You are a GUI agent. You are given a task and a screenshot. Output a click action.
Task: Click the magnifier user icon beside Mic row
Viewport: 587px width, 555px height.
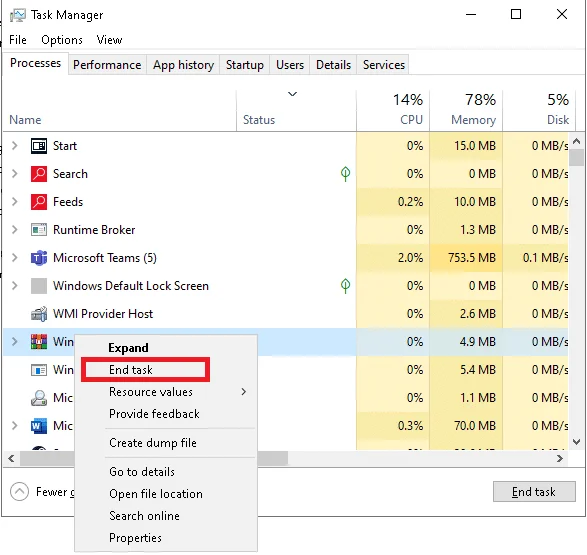(x=39, y=398)
